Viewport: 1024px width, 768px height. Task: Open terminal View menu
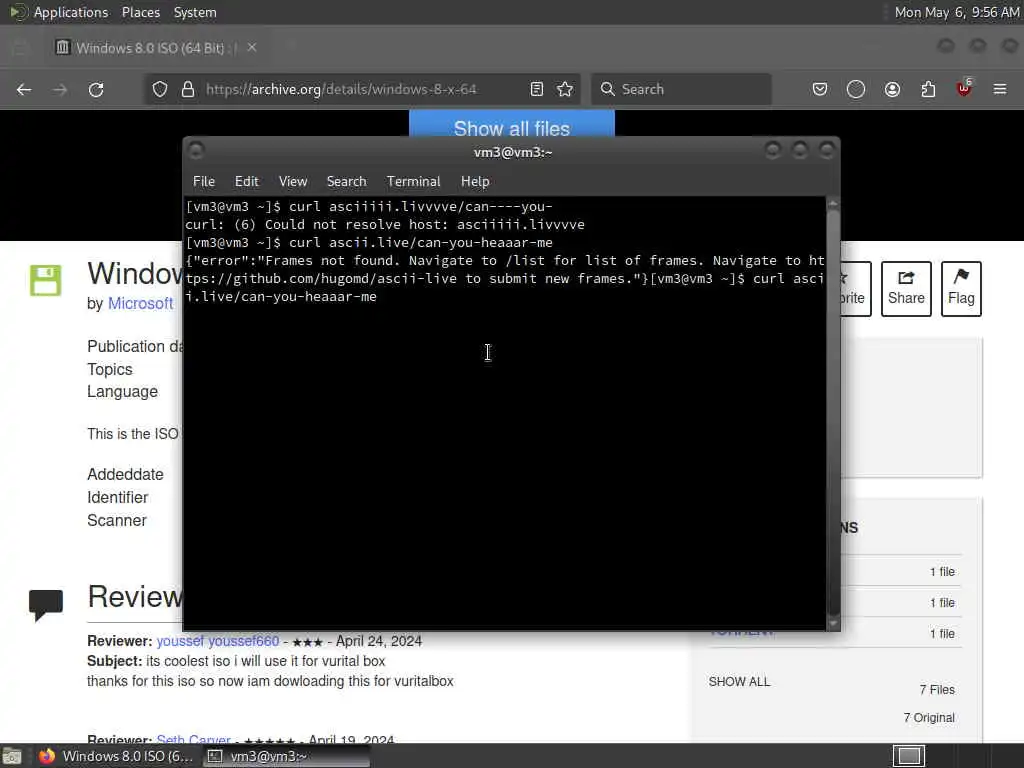(293, 182)
